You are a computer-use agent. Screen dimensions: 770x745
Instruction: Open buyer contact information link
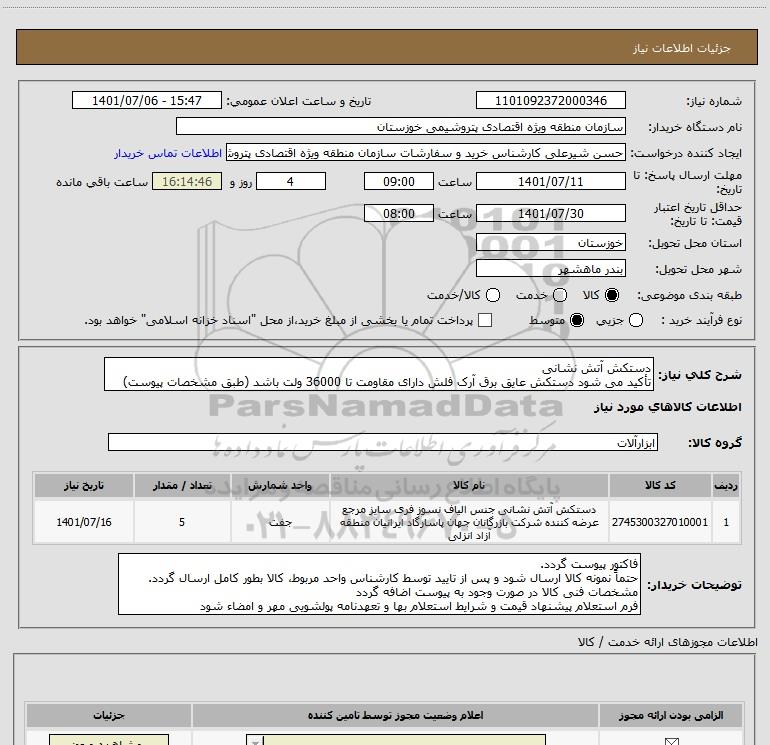[x=168, y=154]
